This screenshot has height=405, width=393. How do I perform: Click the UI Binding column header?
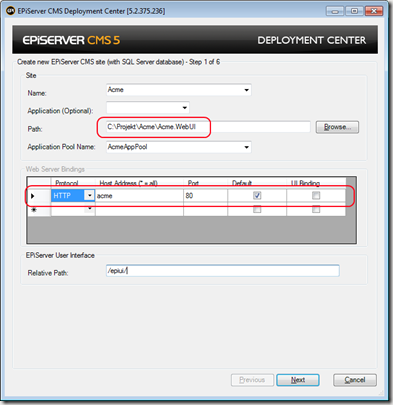click(x=316, y=183)
